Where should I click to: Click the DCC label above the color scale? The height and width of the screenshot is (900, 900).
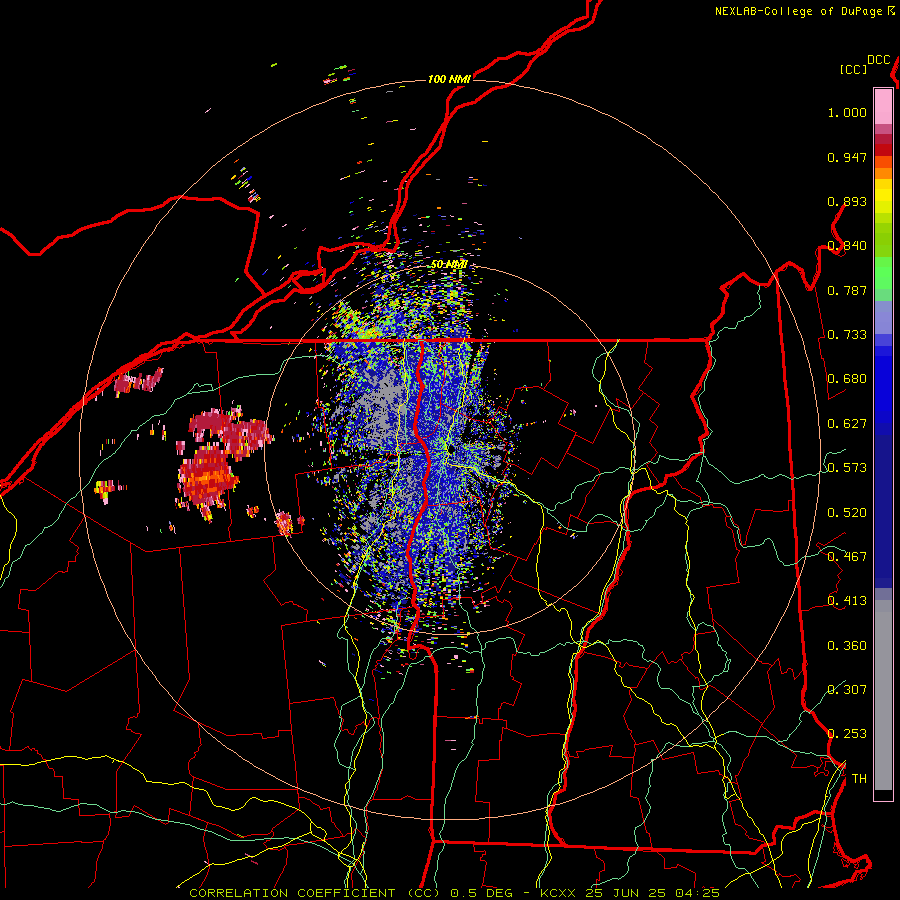(878, 60)
